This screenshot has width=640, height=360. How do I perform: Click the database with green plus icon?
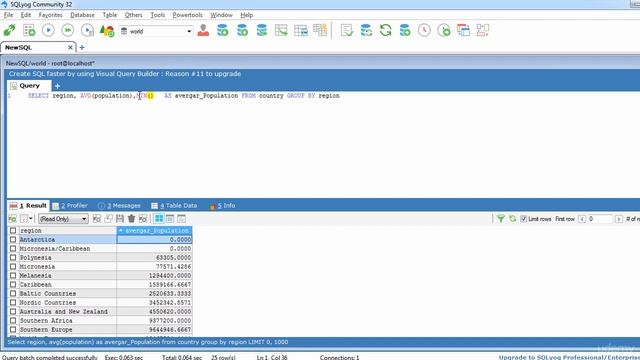pyautogui.click(x=405, y=30)
